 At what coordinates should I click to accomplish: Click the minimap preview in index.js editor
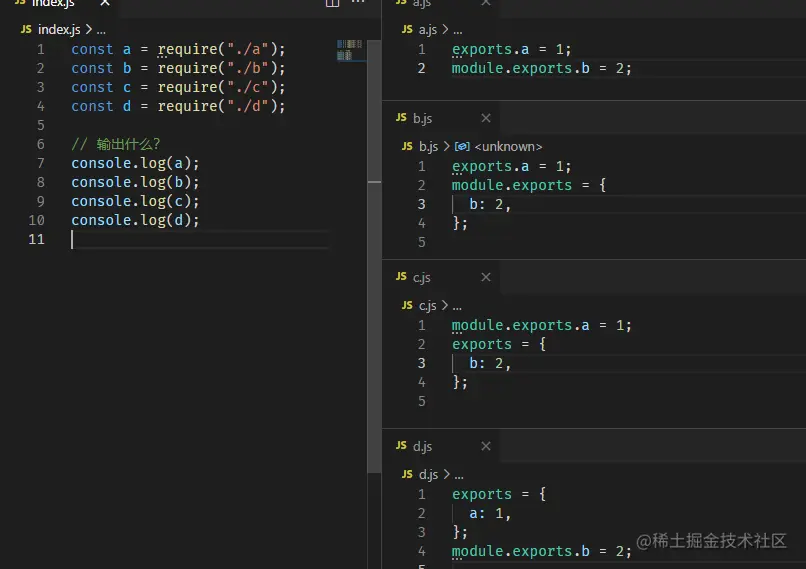[350, 50]
